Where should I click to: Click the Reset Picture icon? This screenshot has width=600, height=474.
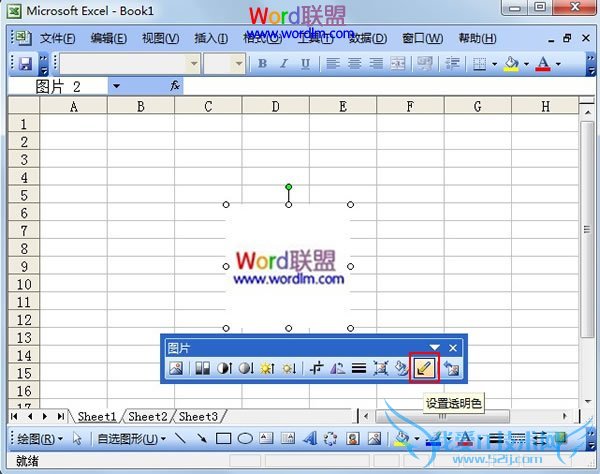(452, 368)
